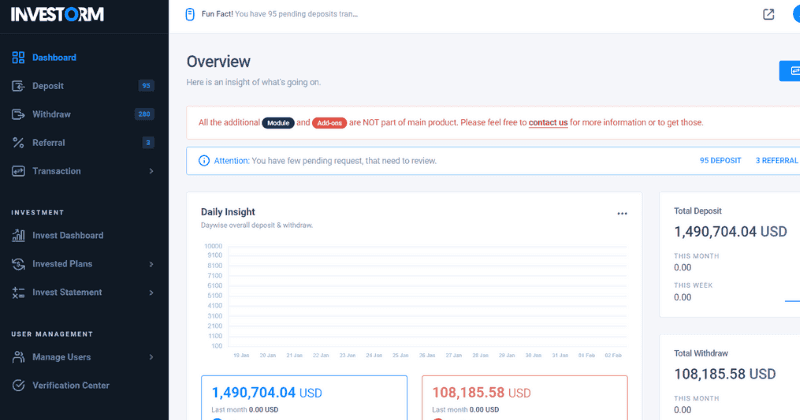Expand the Manage Users submenu

pyautogui.click(x=151, y=357)
